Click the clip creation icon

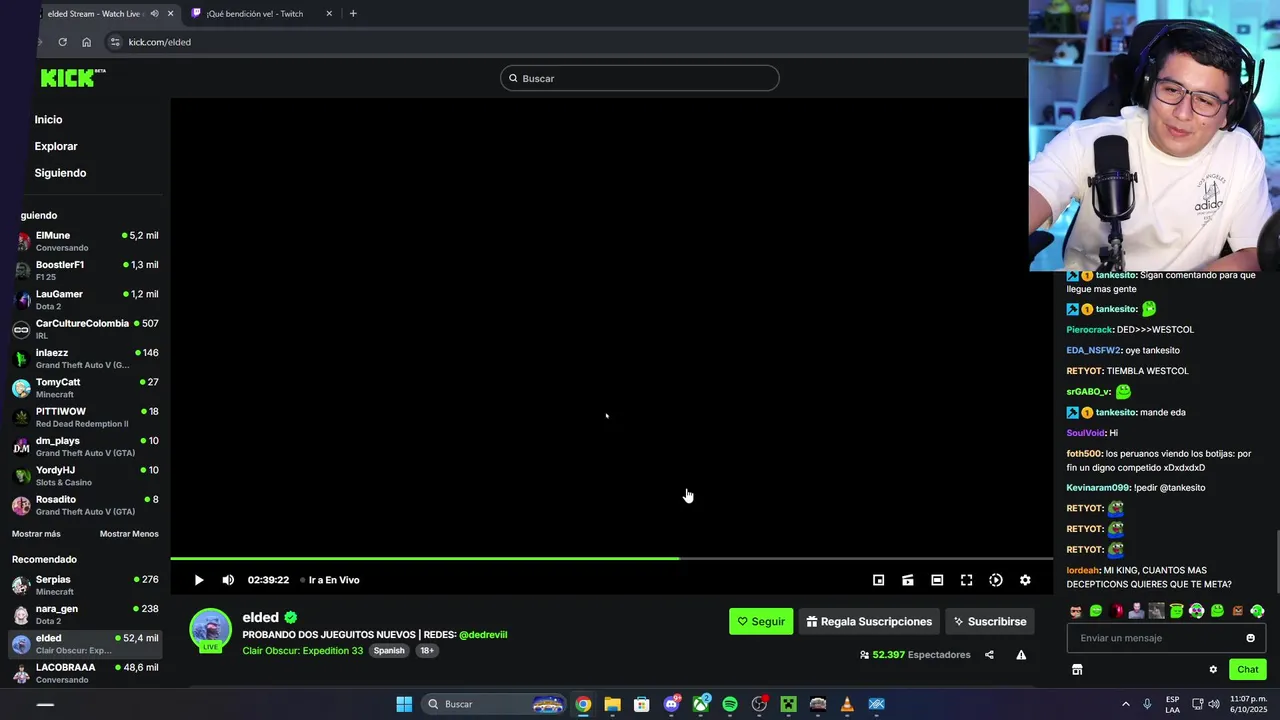[x=908, y=580]
